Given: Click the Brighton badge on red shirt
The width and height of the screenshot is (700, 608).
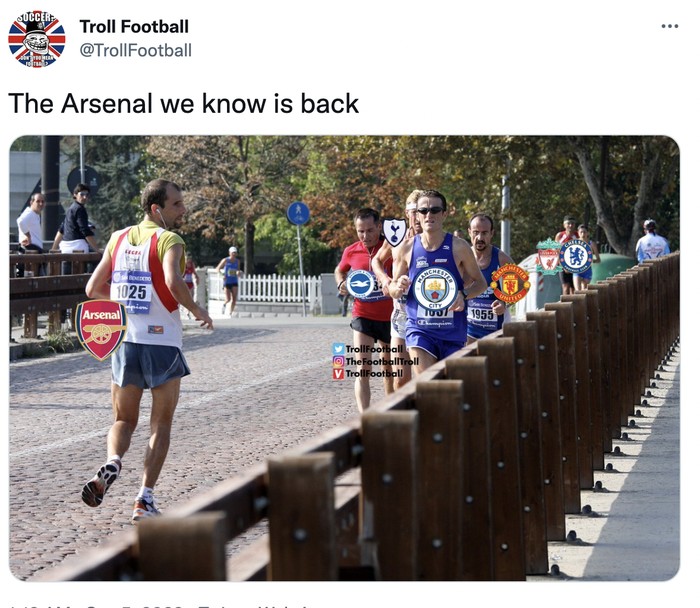Looking at the screenshot, I should [x=361, y=283].
